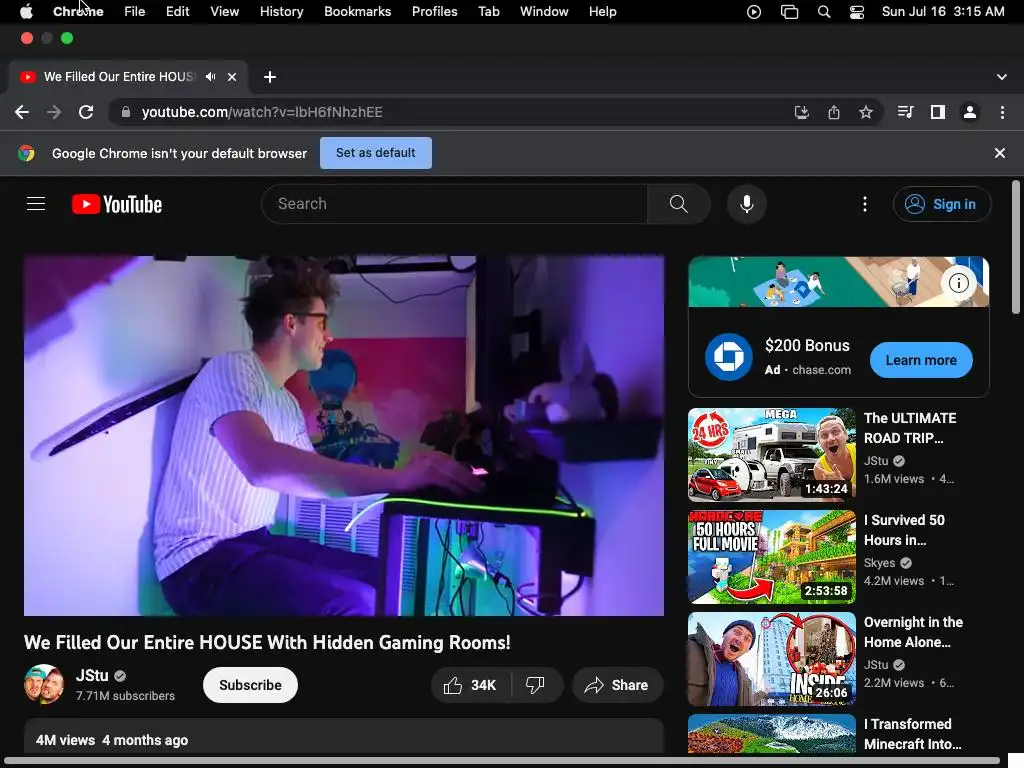
Task: Open the Chrome app menu
Action: tap(78, 12)
